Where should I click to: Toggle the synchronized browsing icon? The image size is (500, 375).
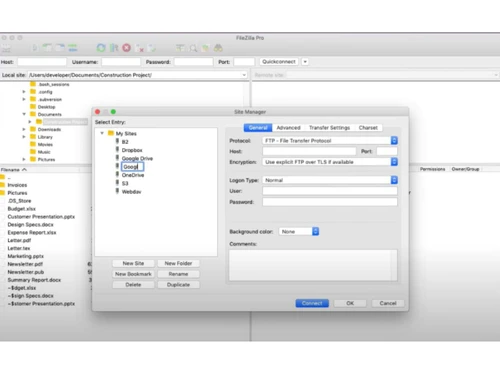tap(205, 49)
